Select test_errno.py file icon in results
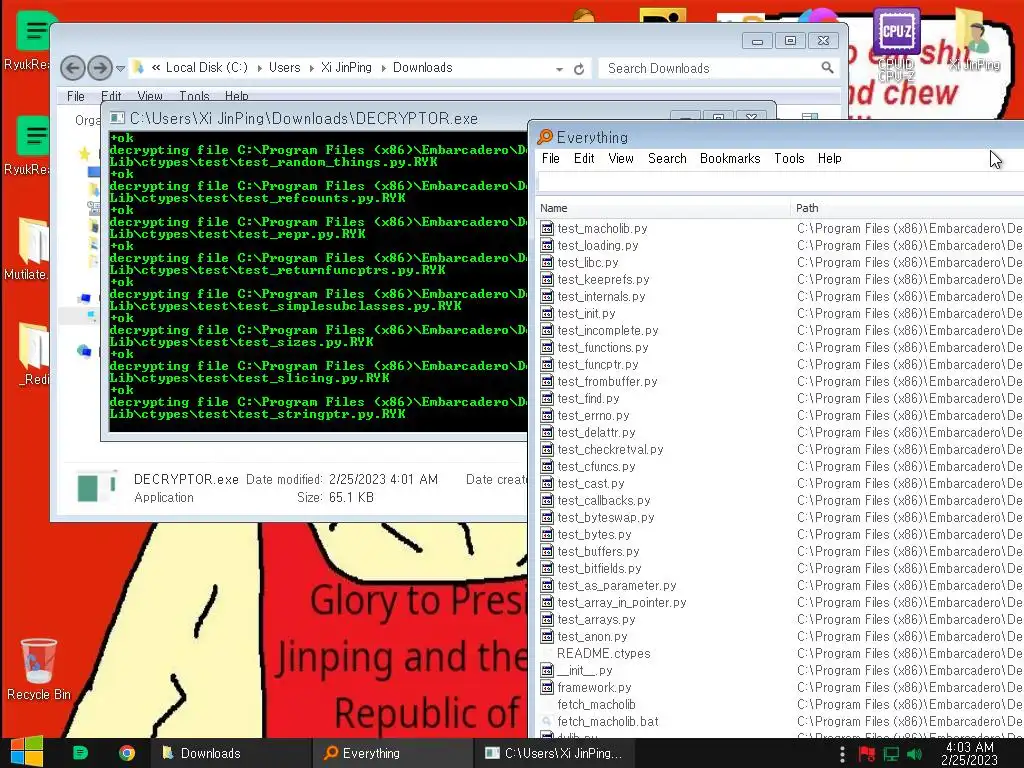1024x768 pixels. coord(547,415)
